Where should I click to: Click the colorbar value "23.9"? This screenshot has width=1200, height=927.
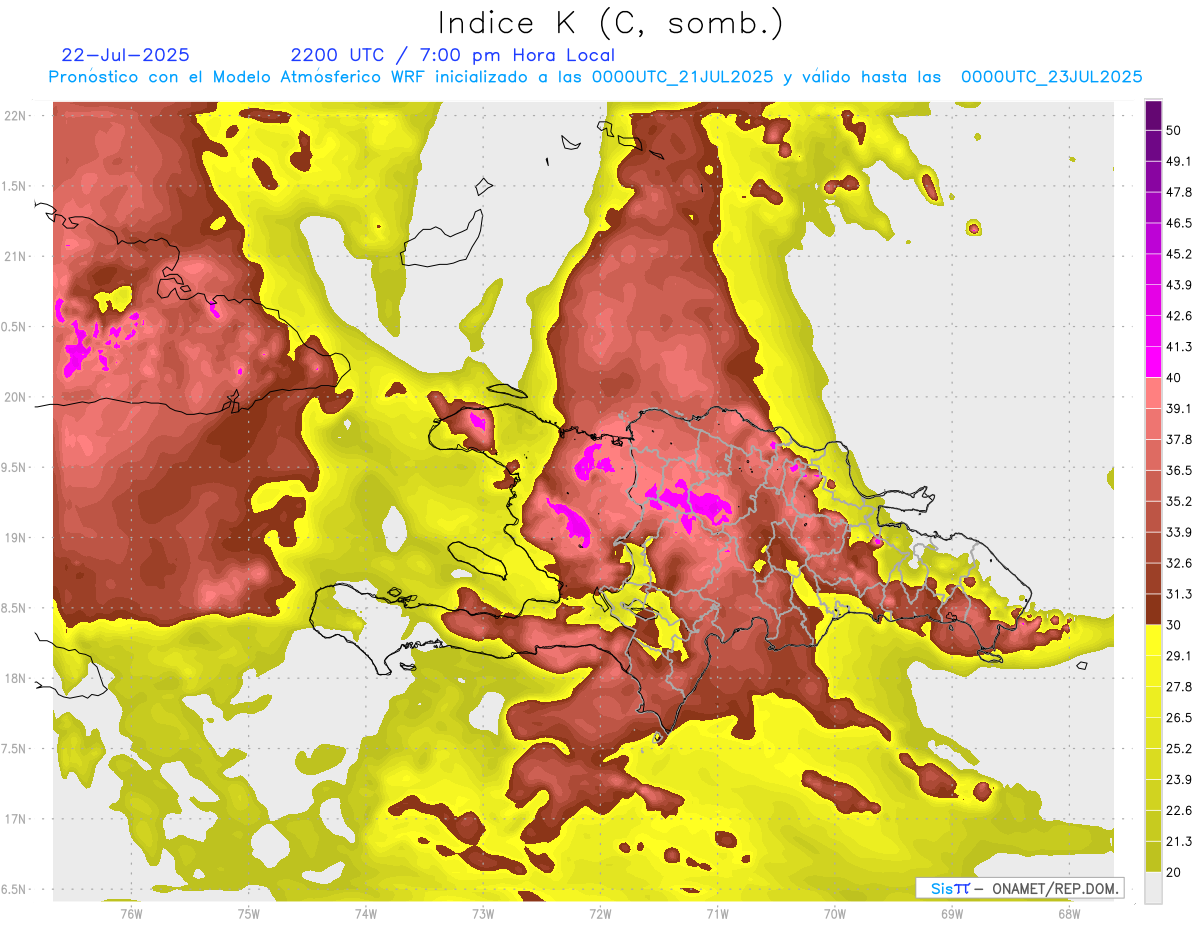1179,779
